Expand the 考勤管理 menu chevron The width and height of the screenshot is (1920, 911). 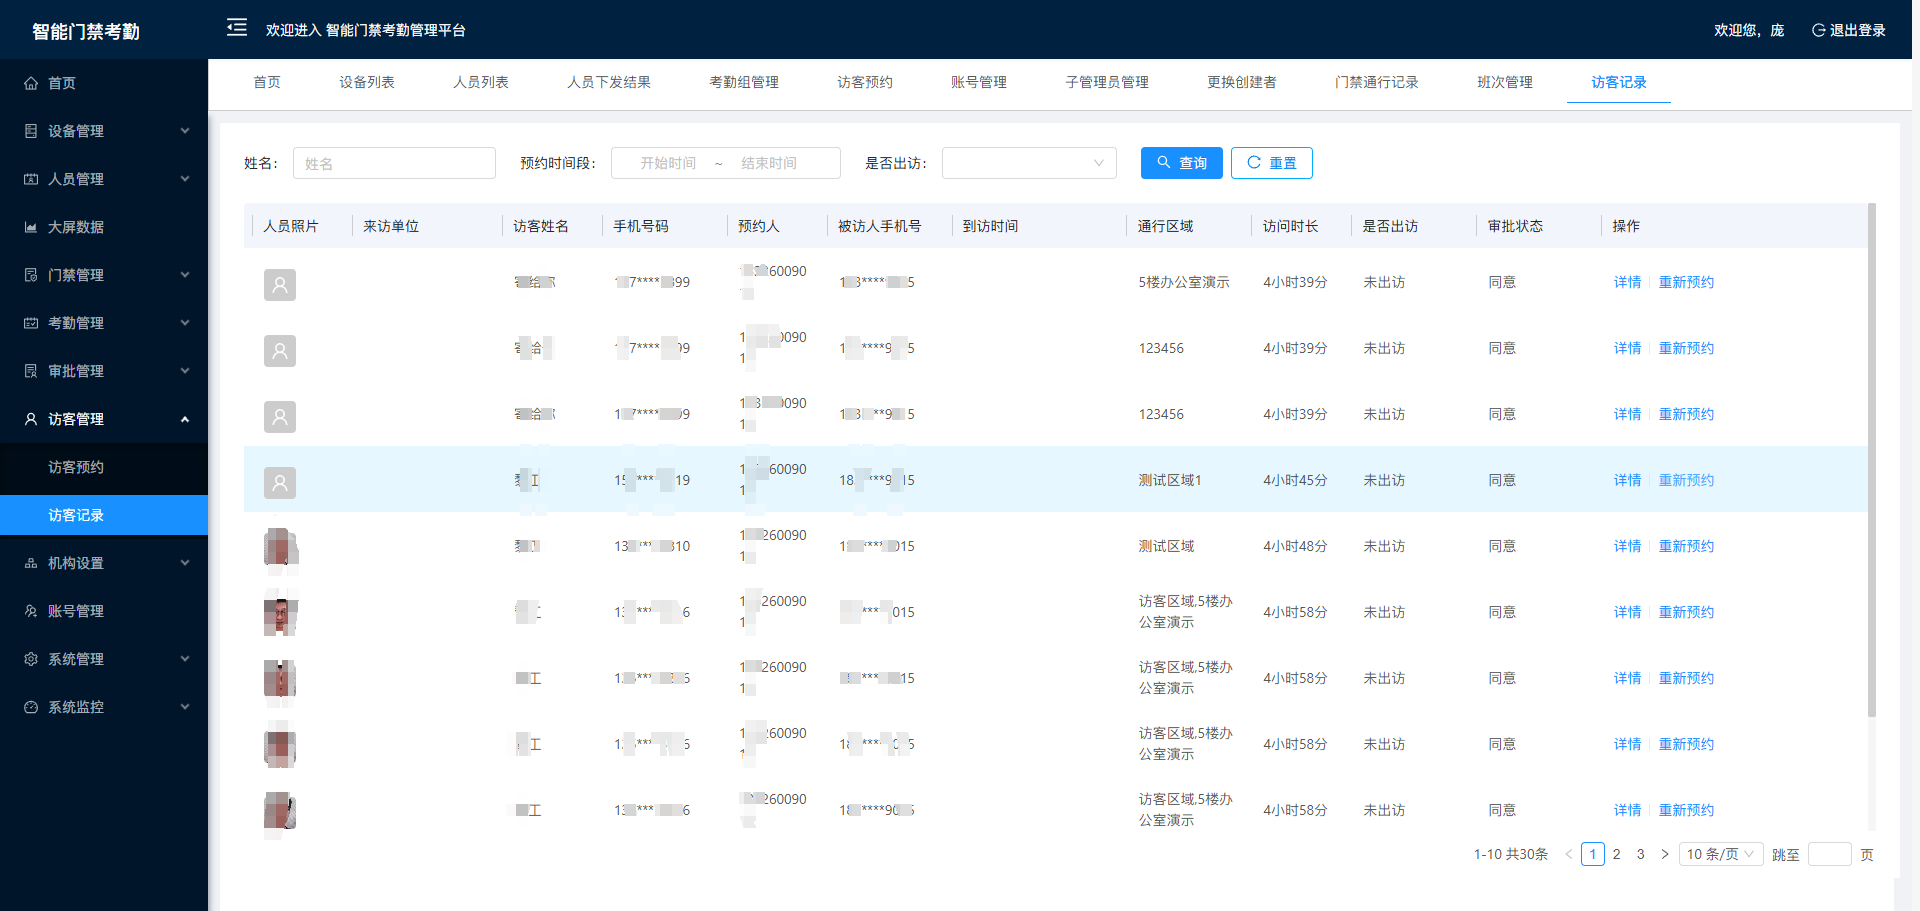(185, 323)
